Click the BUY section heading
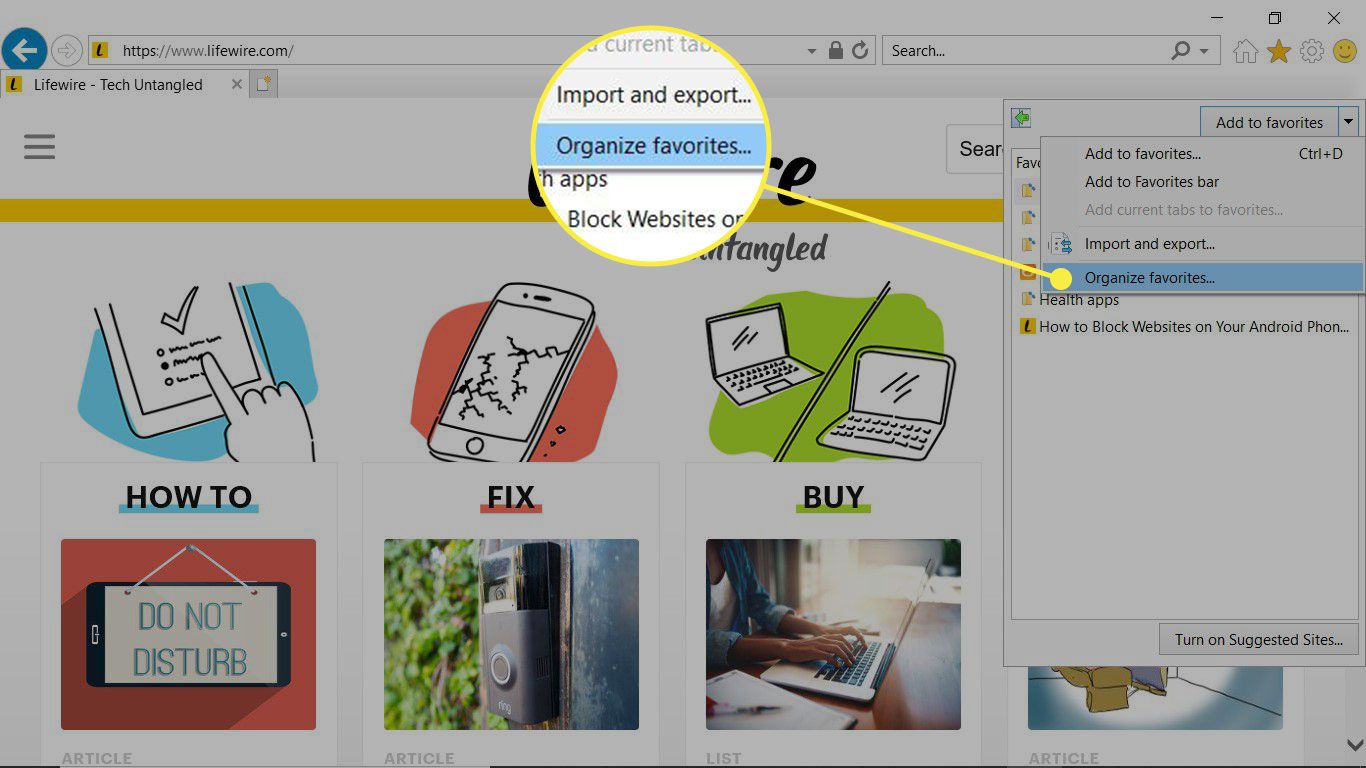Viewport: 1366px width, 768px height. pos(833,497)
